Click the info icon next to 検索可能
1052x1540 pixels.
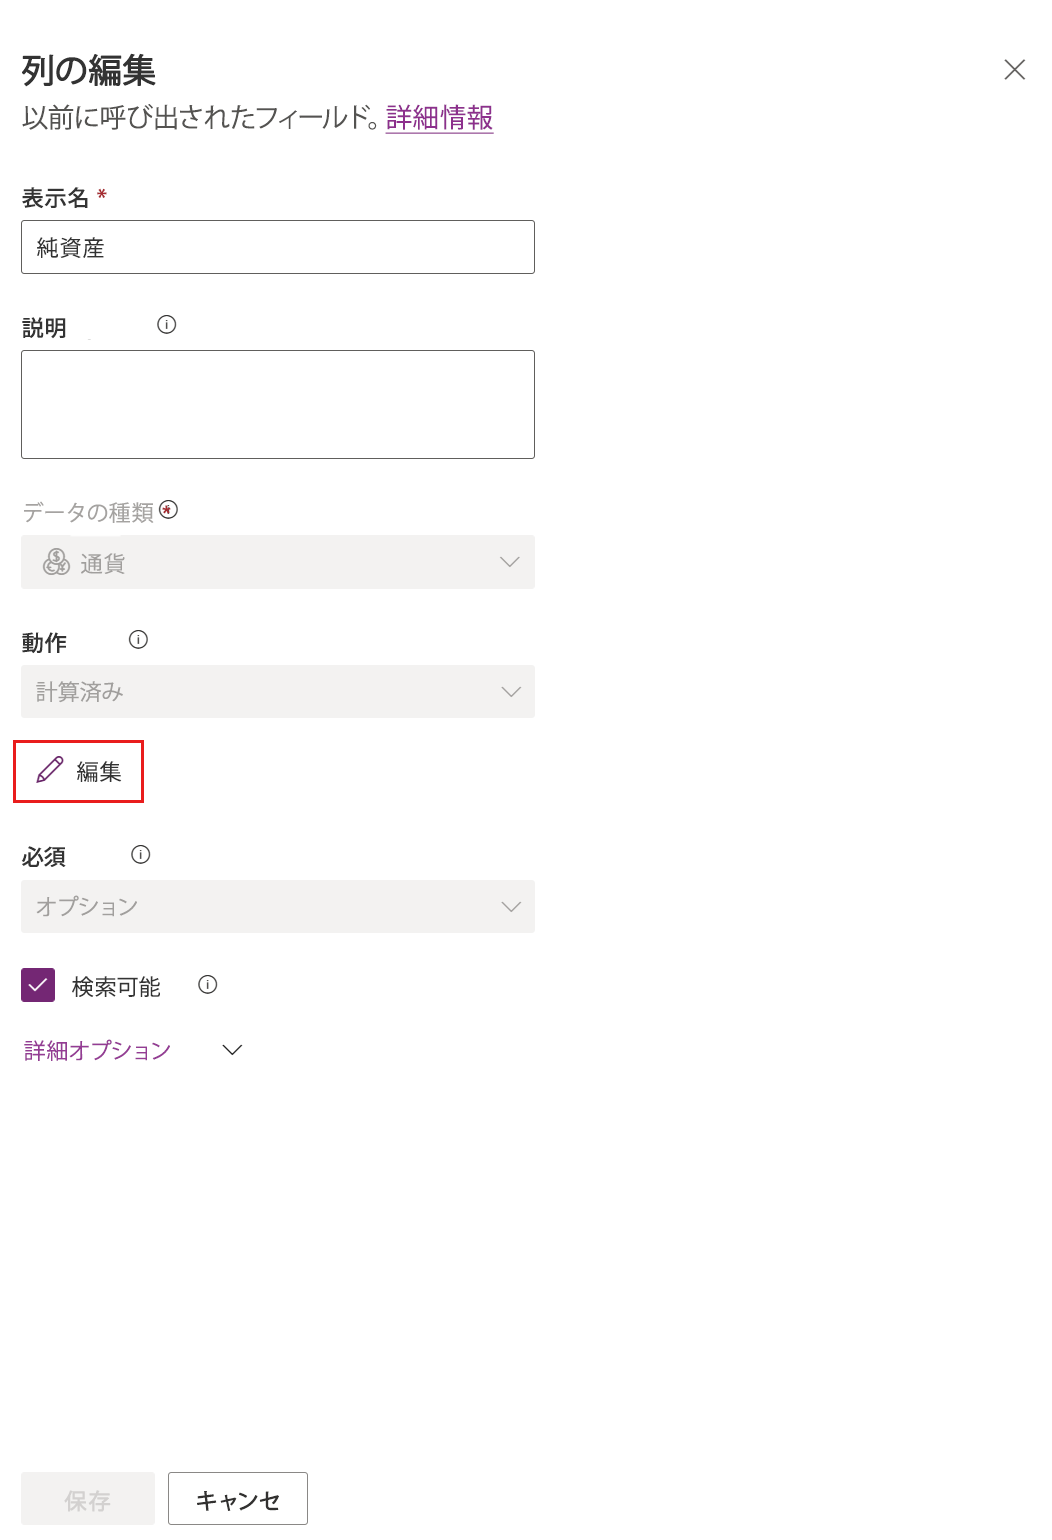[207, 984]
